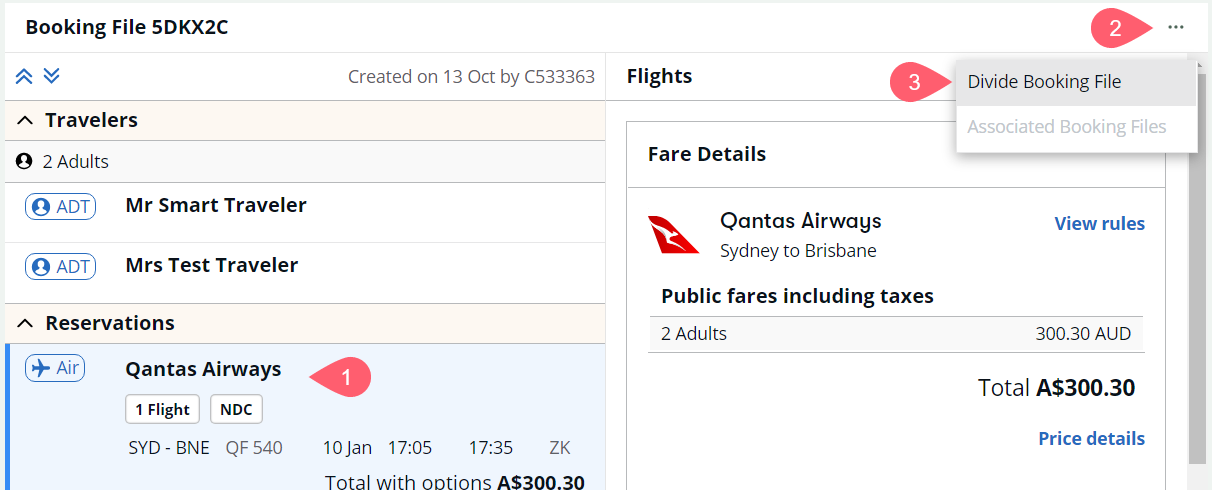The width and height of the screenshot is (1212, 490).
Task: Collapse the Travelers section
Action: tap(26, 121)
